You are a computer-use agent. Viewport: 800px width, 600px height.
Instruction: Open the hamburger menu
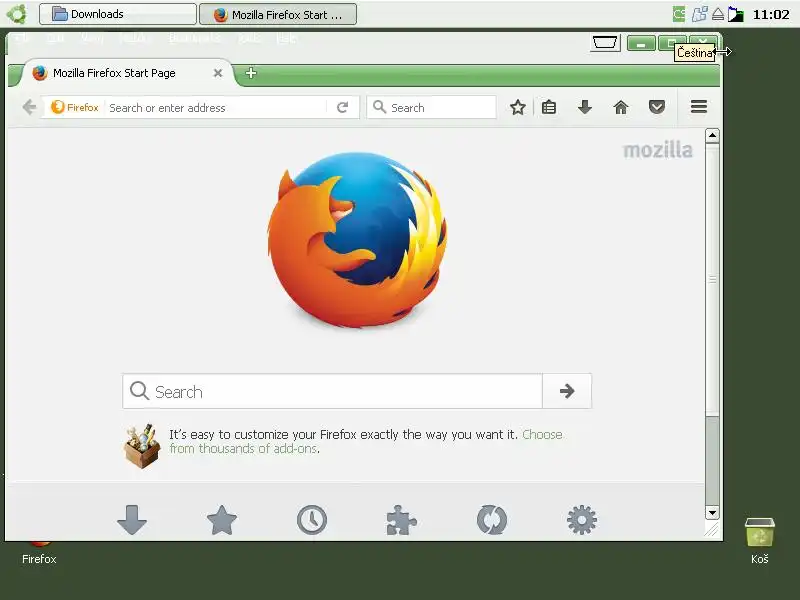click(x=699, y=107)
